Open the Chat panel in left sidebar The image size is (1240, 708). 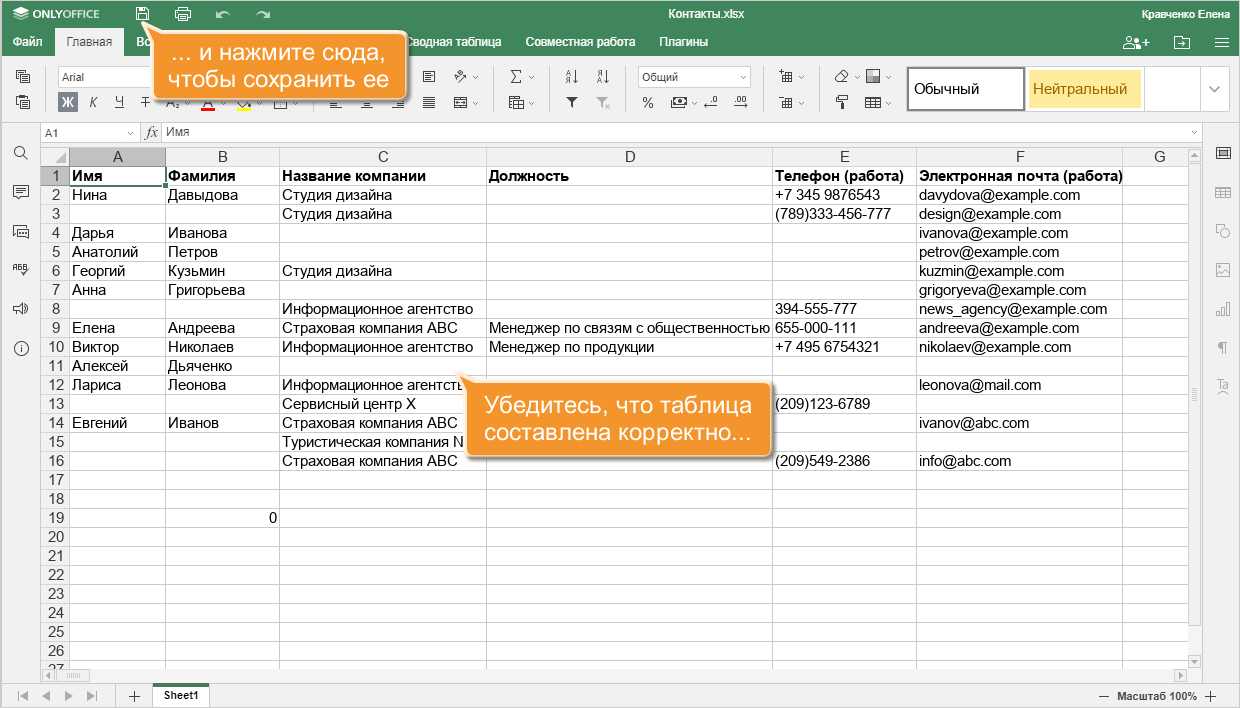point(20,230)
